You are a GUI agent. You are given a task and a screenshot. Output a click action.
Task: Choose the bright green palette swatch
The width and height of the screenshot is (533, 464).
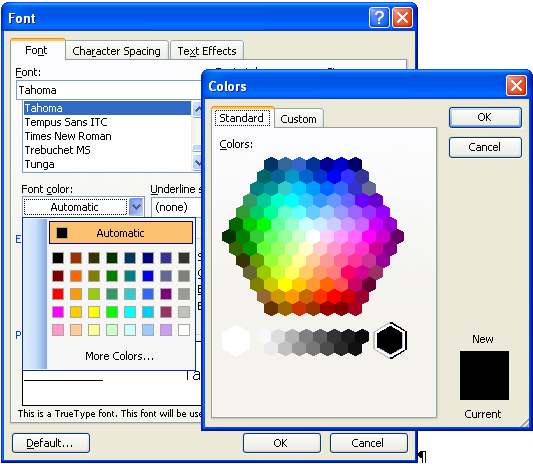click(112, 312)
